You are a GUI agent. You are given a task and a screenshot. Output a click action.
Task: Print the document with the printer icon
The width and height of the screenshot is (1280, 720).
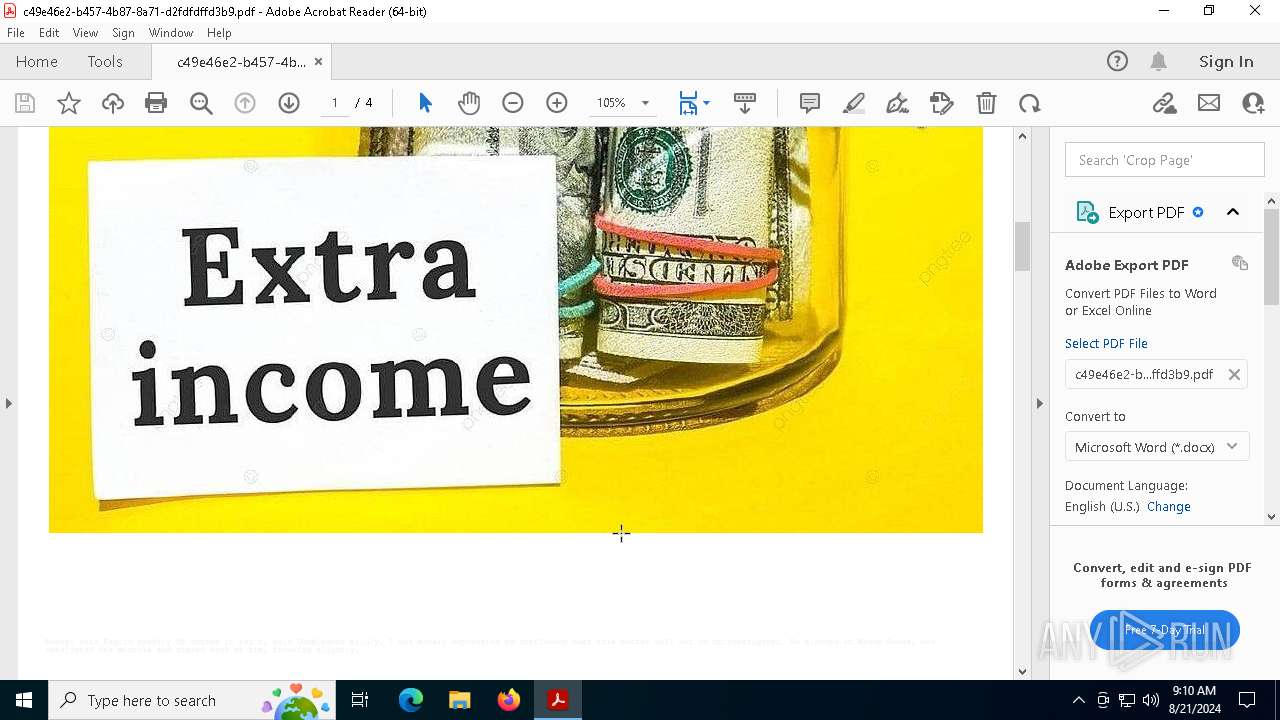point(156,103)
